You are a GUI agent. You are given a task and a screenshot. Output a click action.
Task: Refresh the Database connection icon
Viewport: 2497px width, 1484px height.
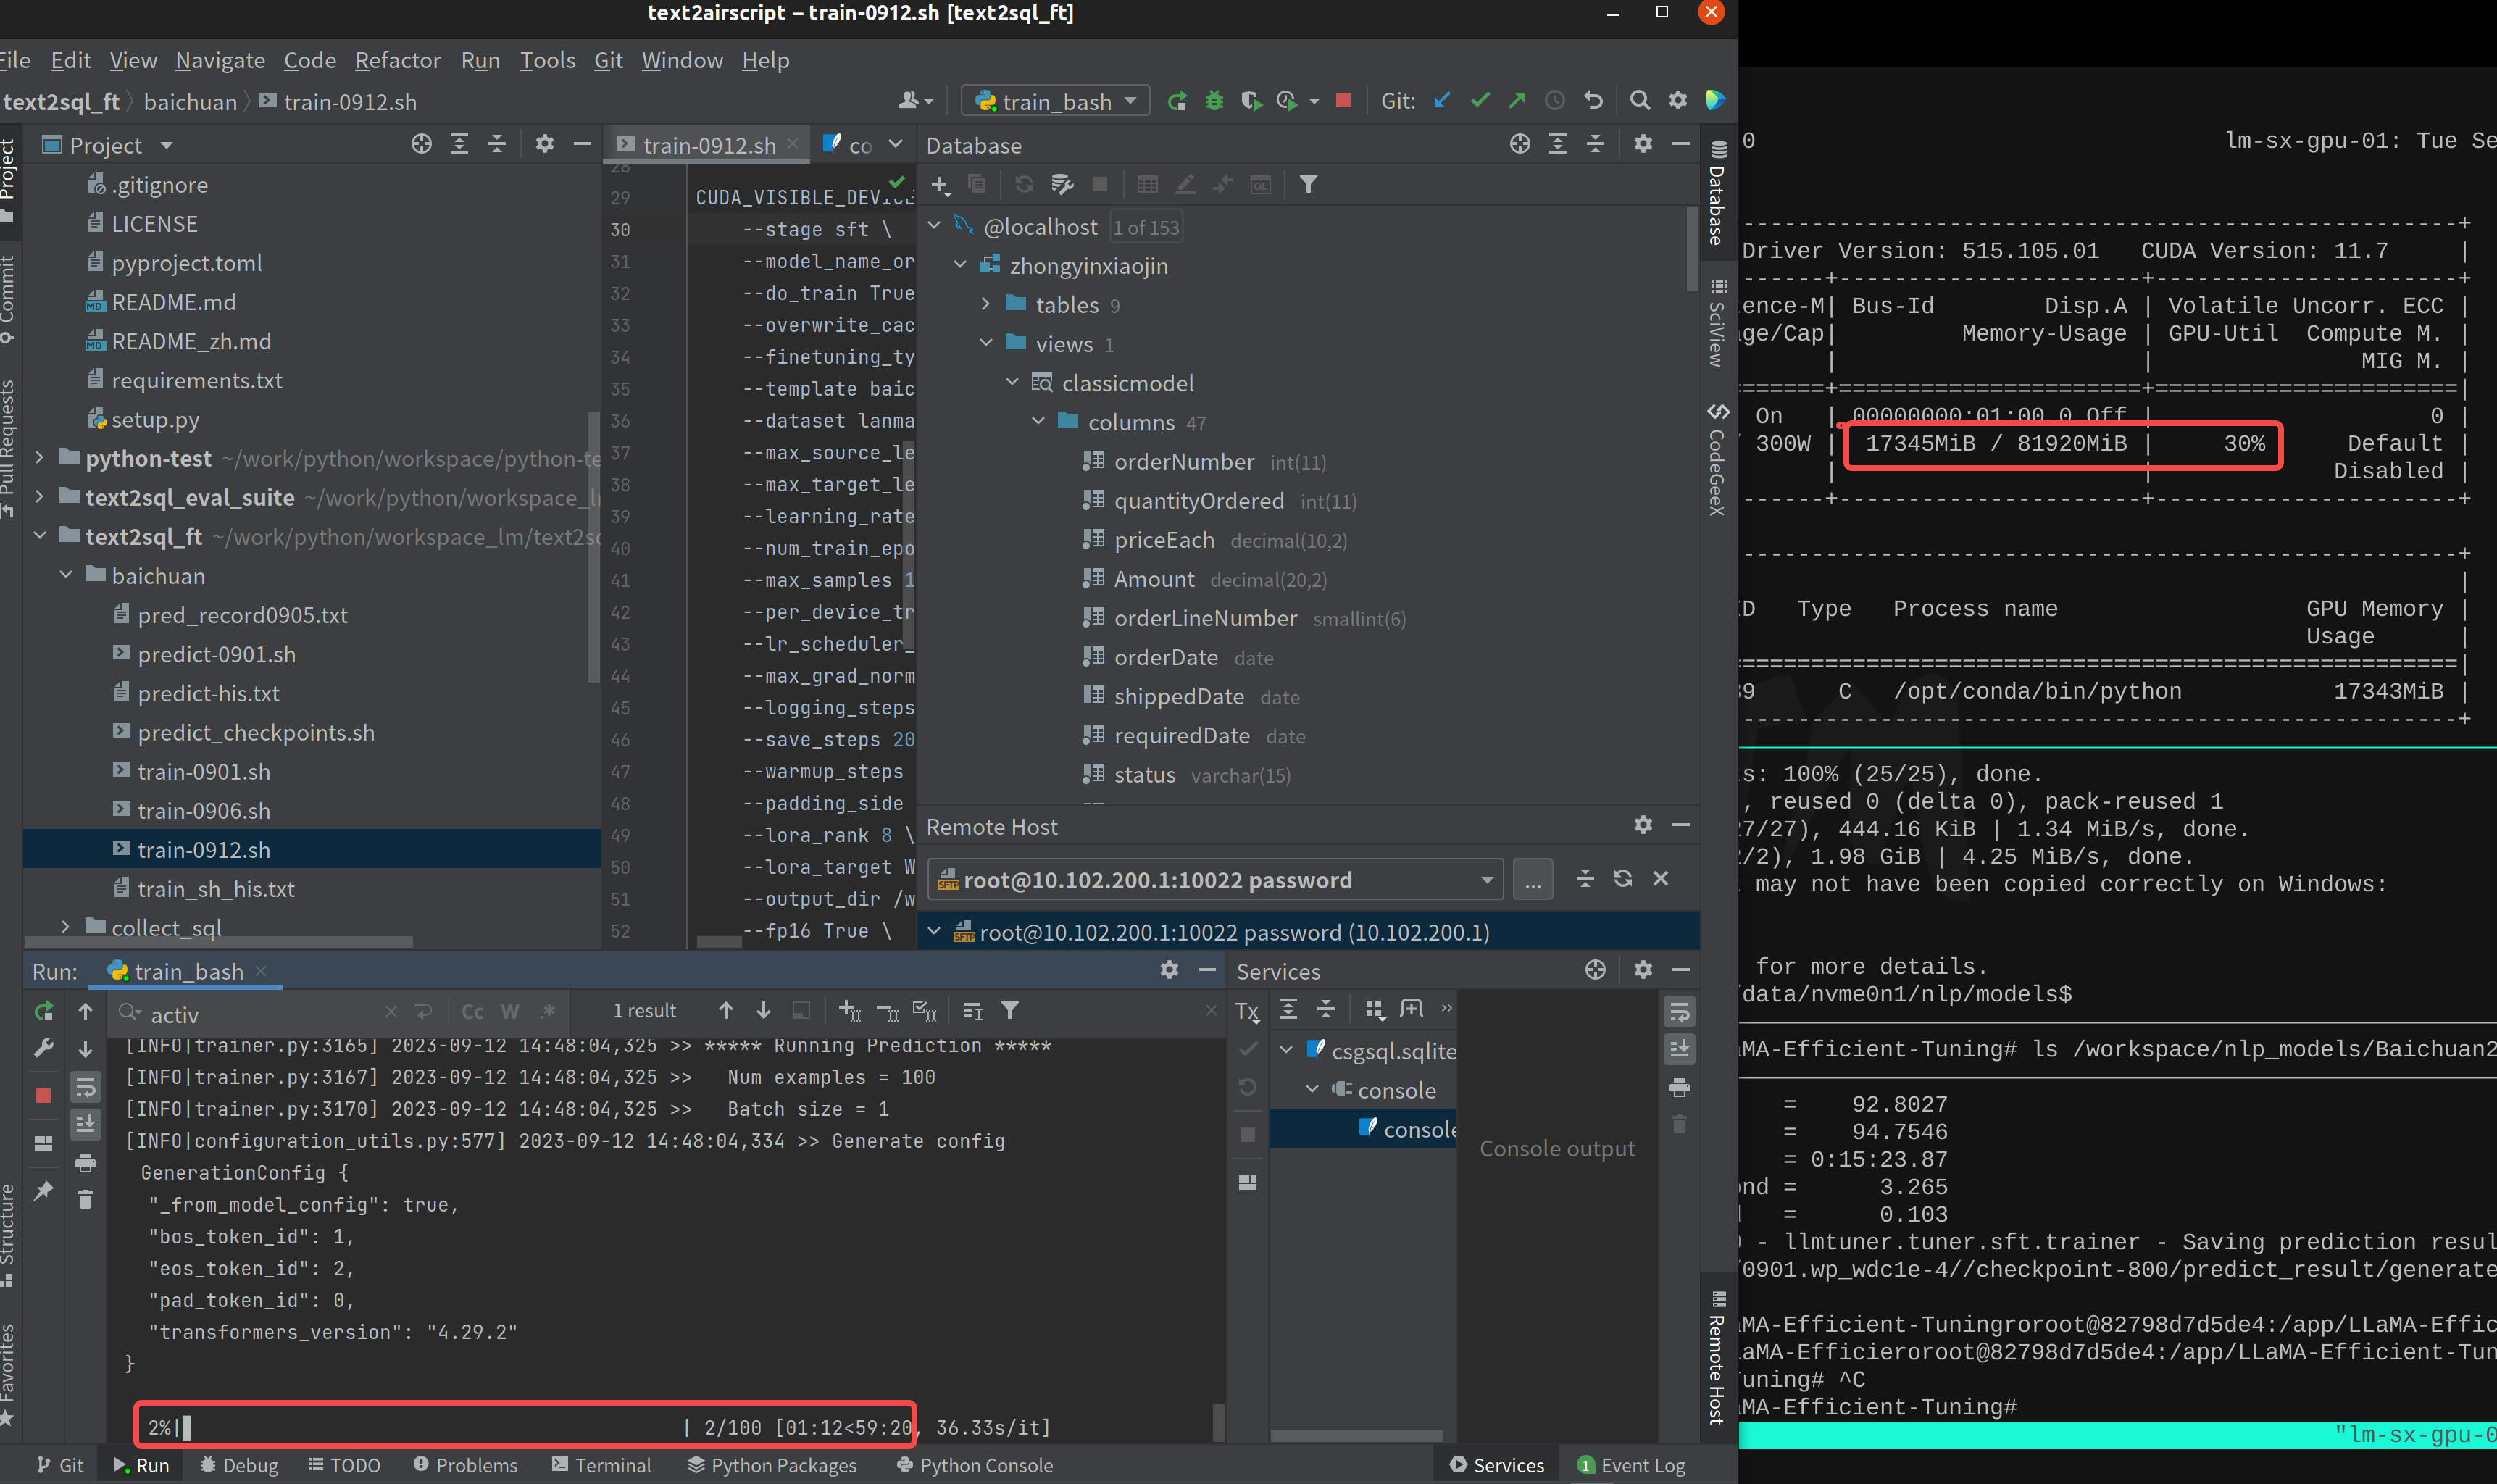(1024, 184)
